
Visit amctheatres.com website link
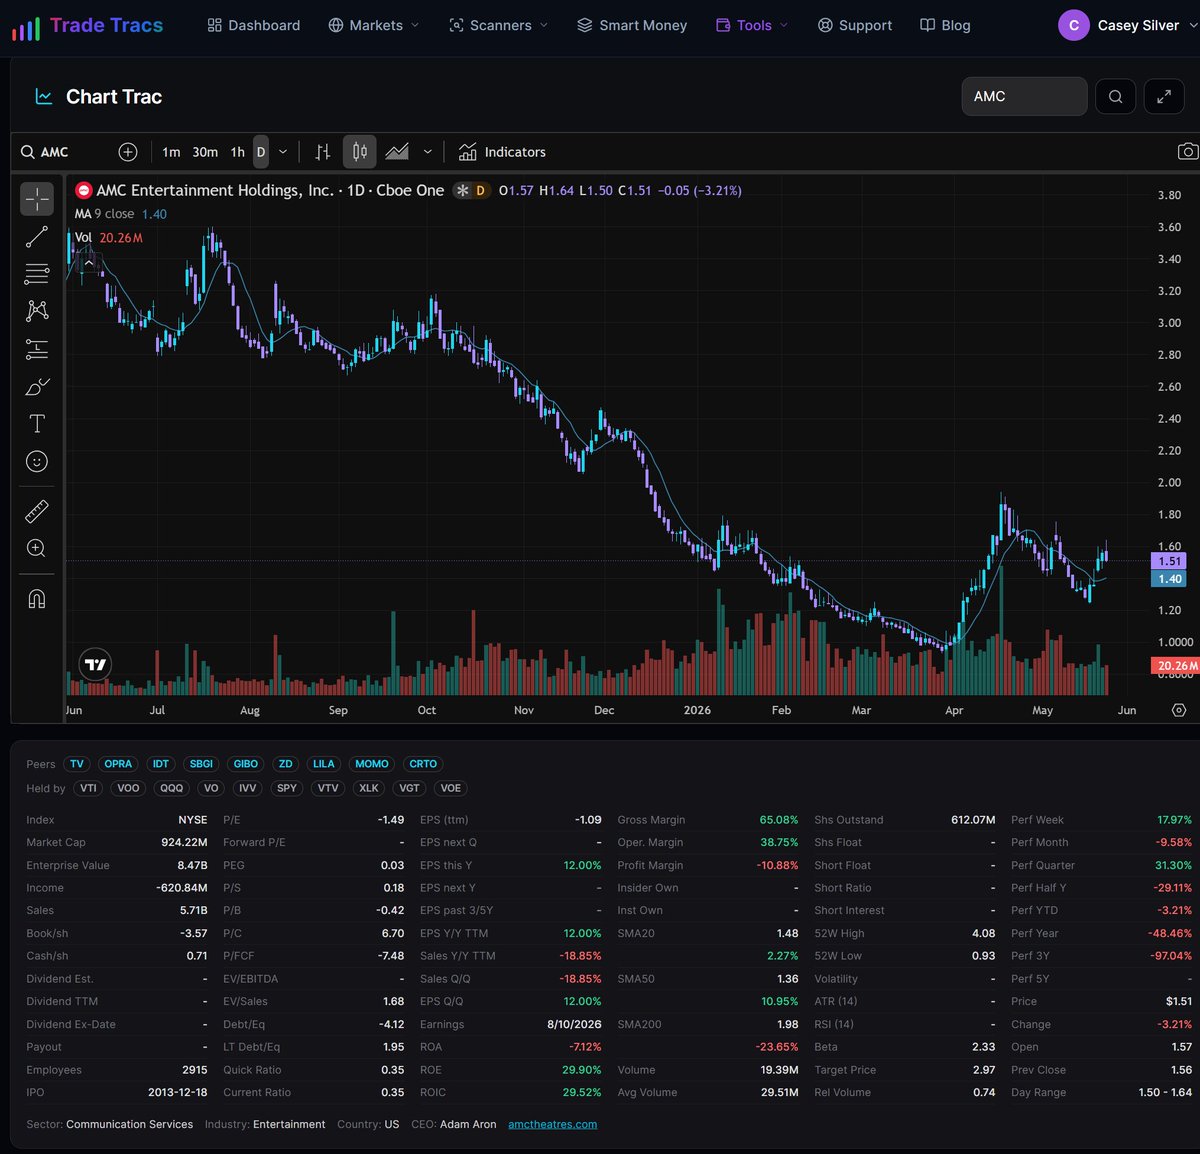(x=552, y=1124)
